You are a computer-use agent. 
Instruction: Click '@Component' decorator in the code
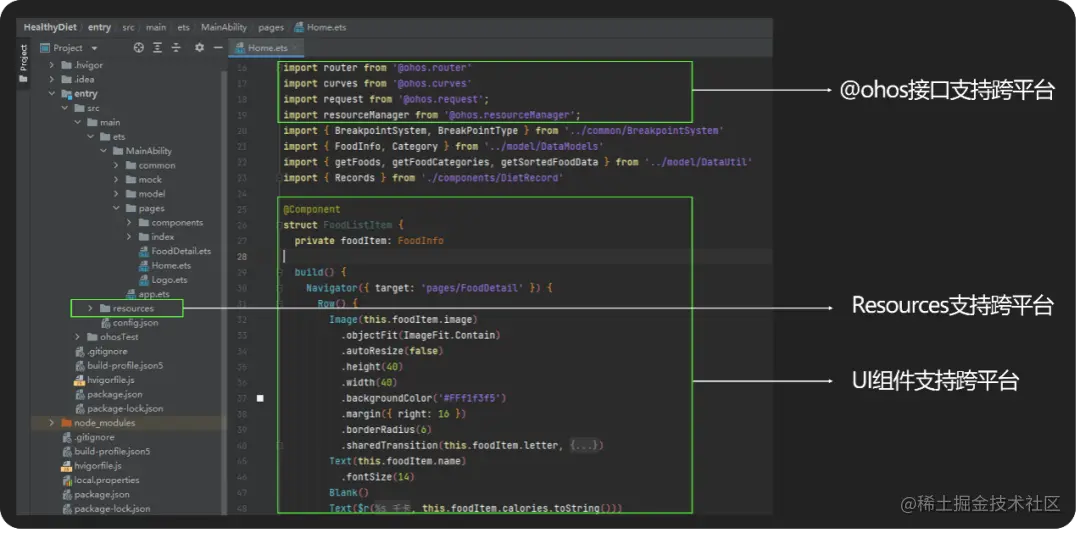coord(311,209)
